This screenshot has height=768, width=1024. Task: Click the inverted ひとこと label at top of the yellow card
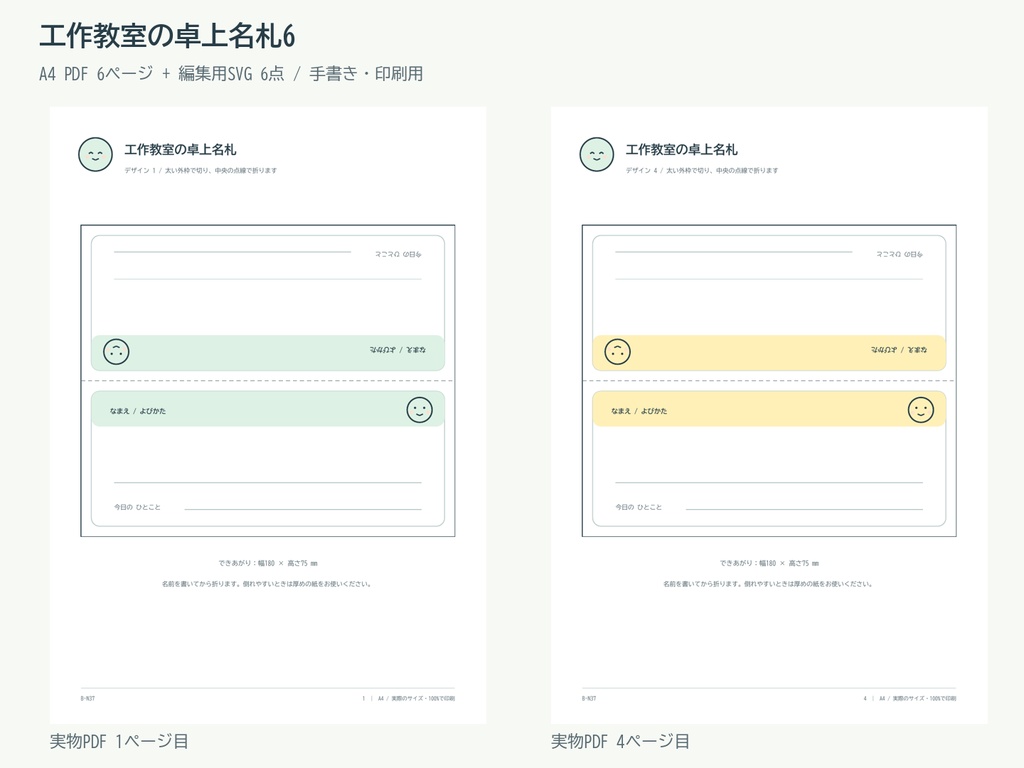[900, 254]
